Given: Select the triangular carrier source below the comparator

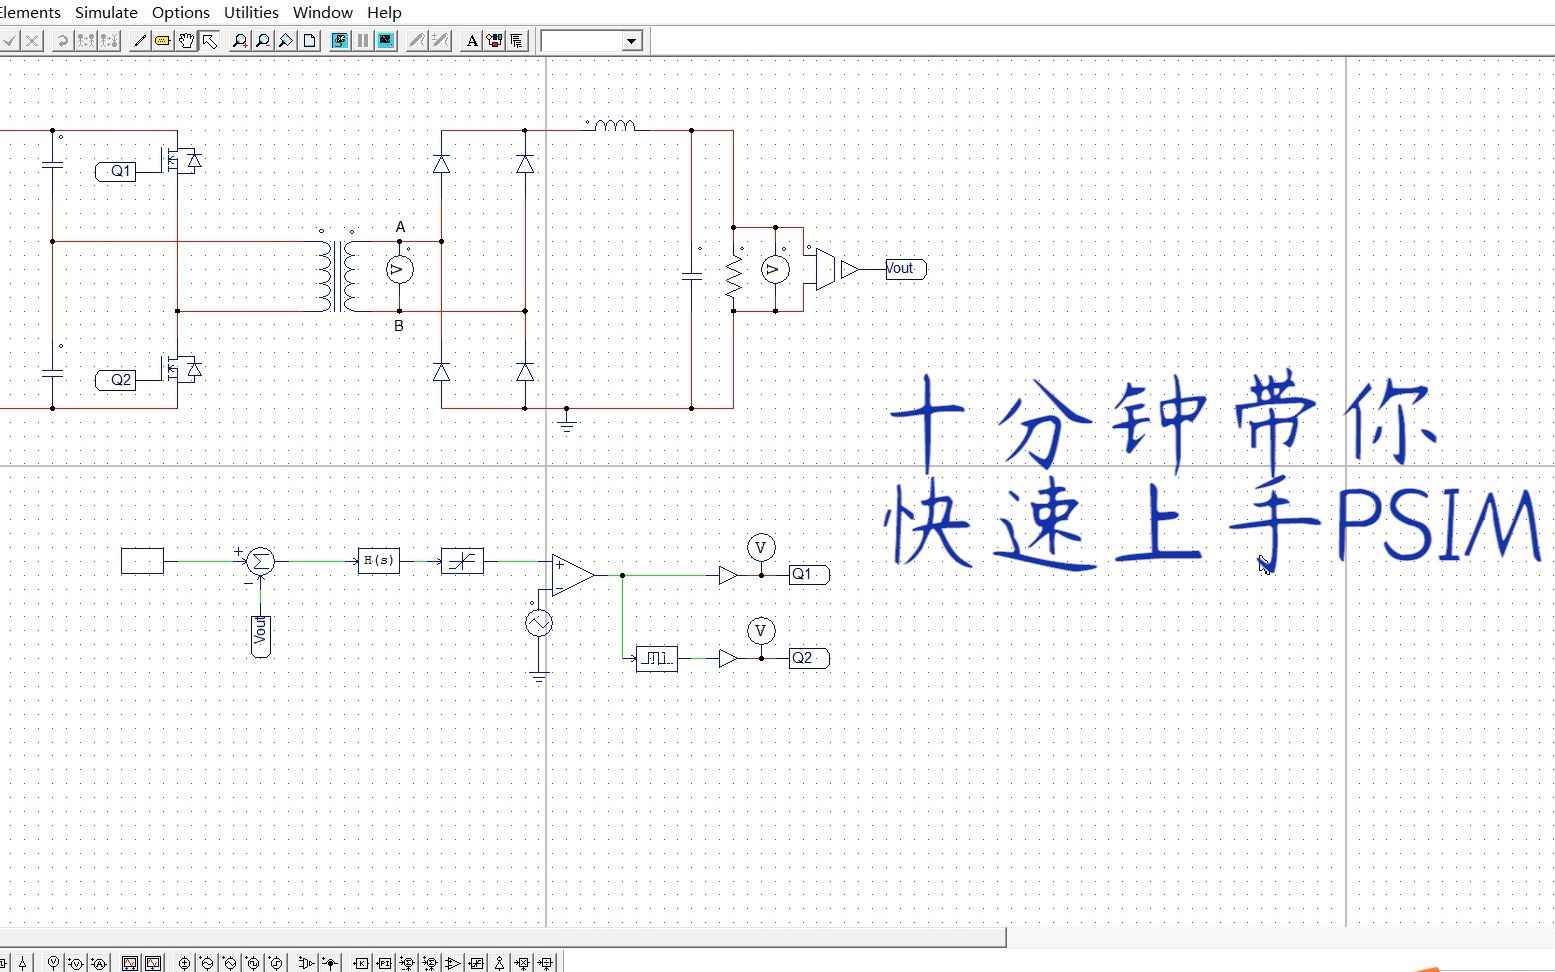Looking at the screenshot, I should [x=539, y=623].
